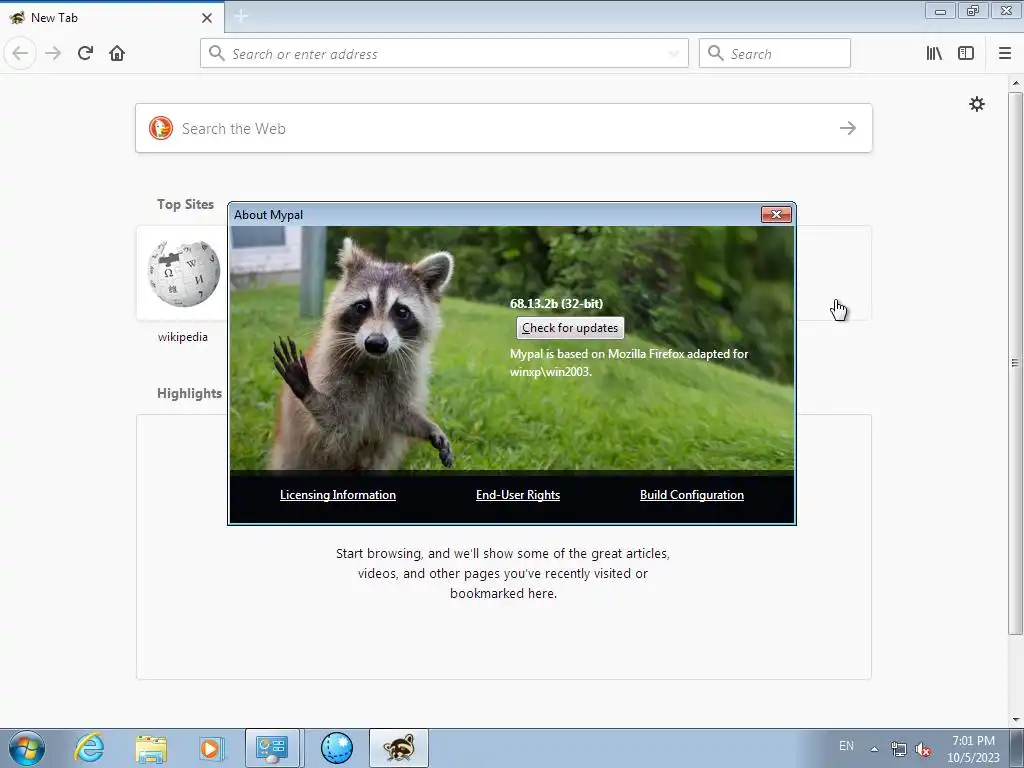Screen dimensions: 1024x768
Task: Open File Explorer from the taskbar
Action: [151, 748]
